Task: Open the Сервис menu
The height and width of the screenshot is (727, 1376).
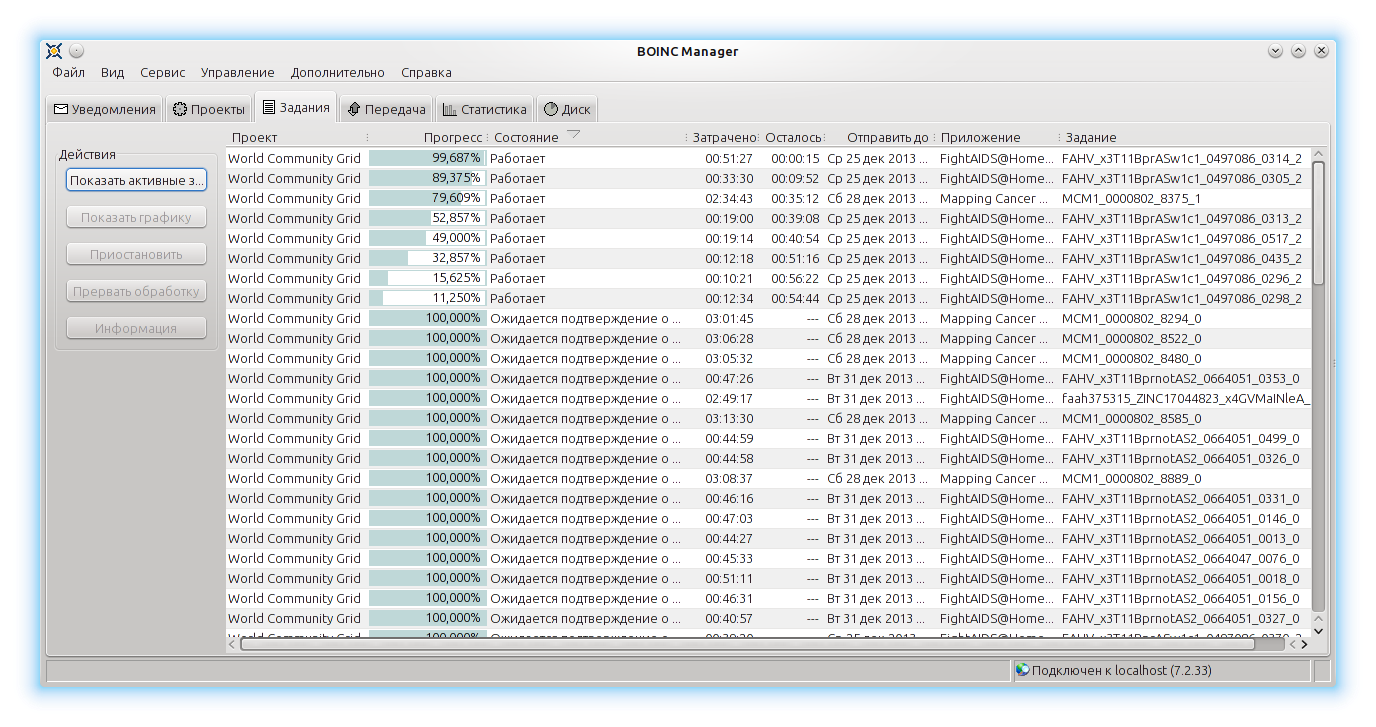Action: click(x=162, y=72)
